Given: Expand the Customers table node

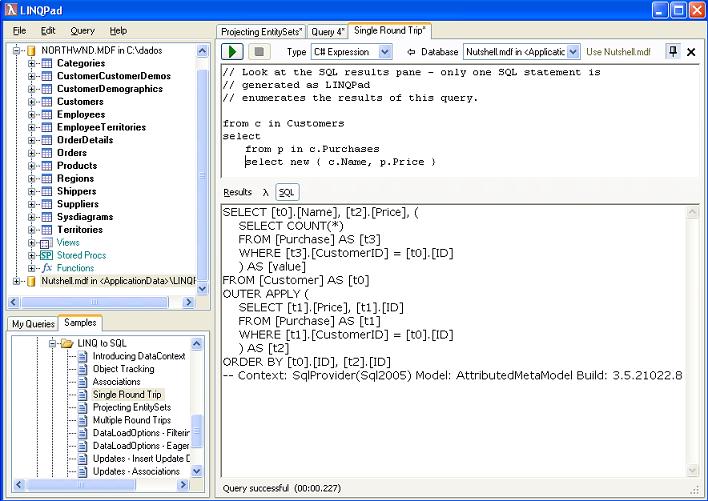Looking at the screenshot, I should tap(32, 102).
